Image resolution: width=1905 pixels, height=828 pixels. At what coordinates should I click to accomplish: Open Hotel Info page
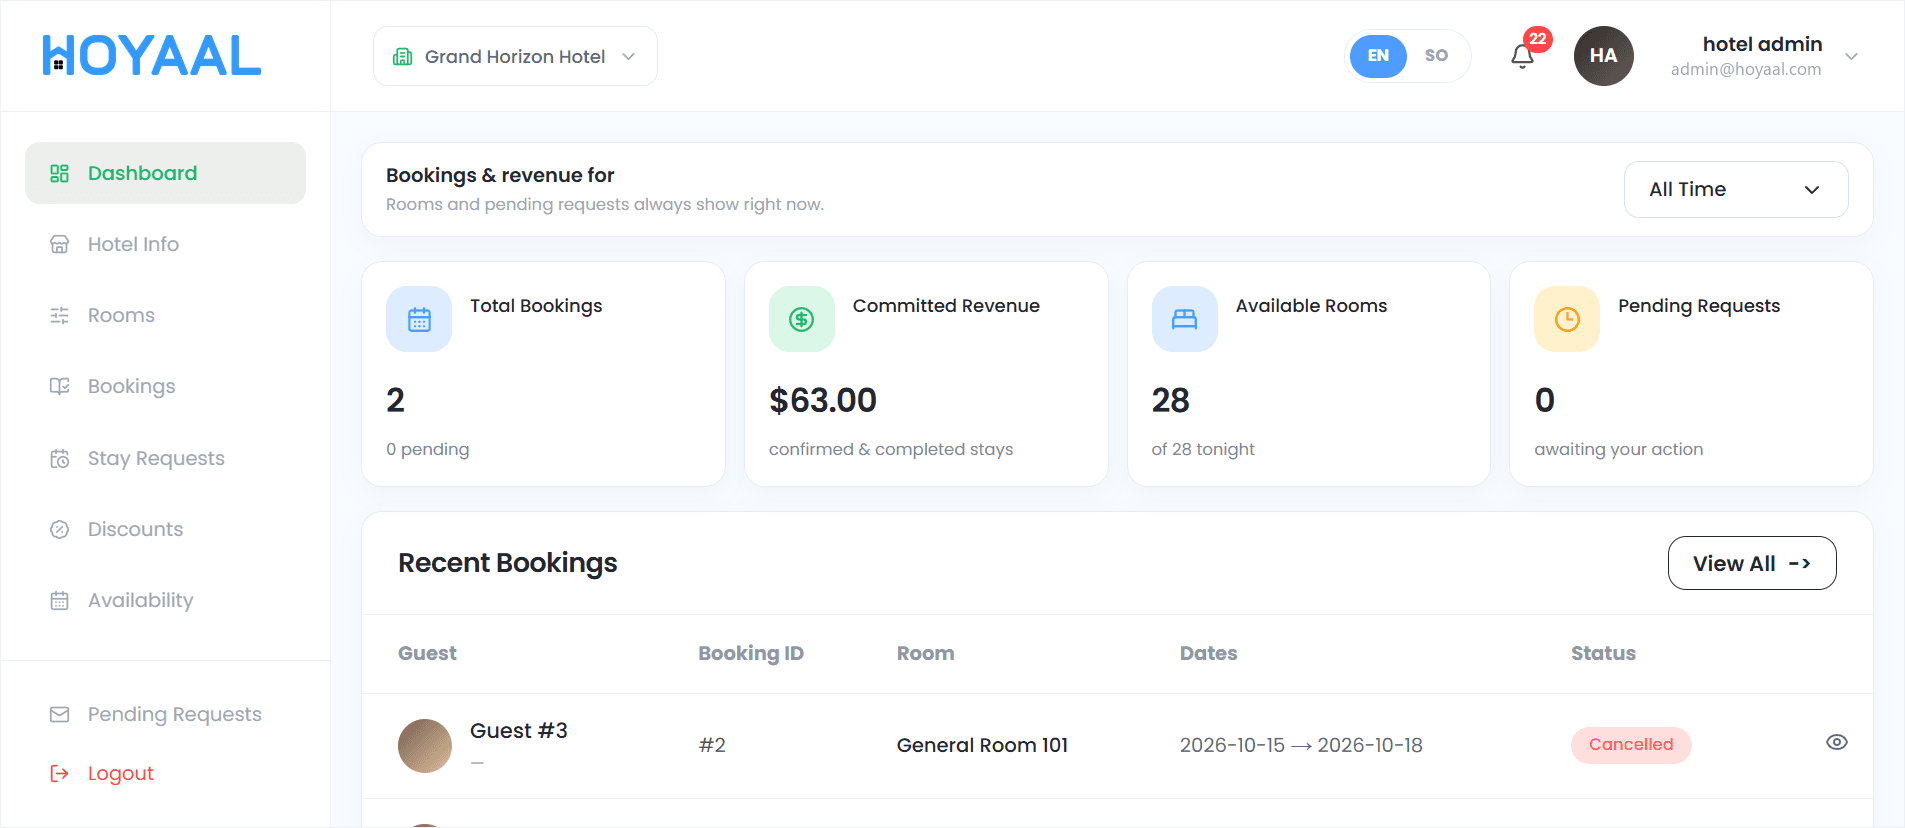[x=165, y=244]
